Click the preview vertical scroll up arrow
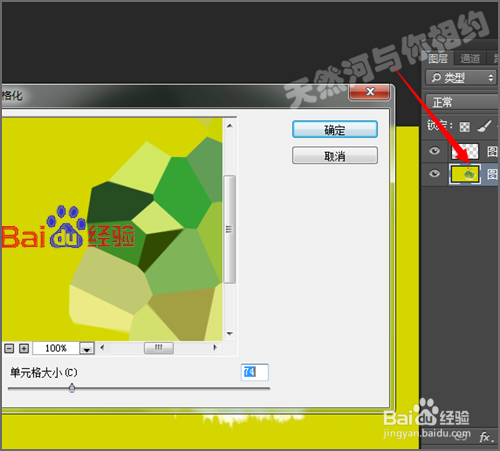 [229, 126]
